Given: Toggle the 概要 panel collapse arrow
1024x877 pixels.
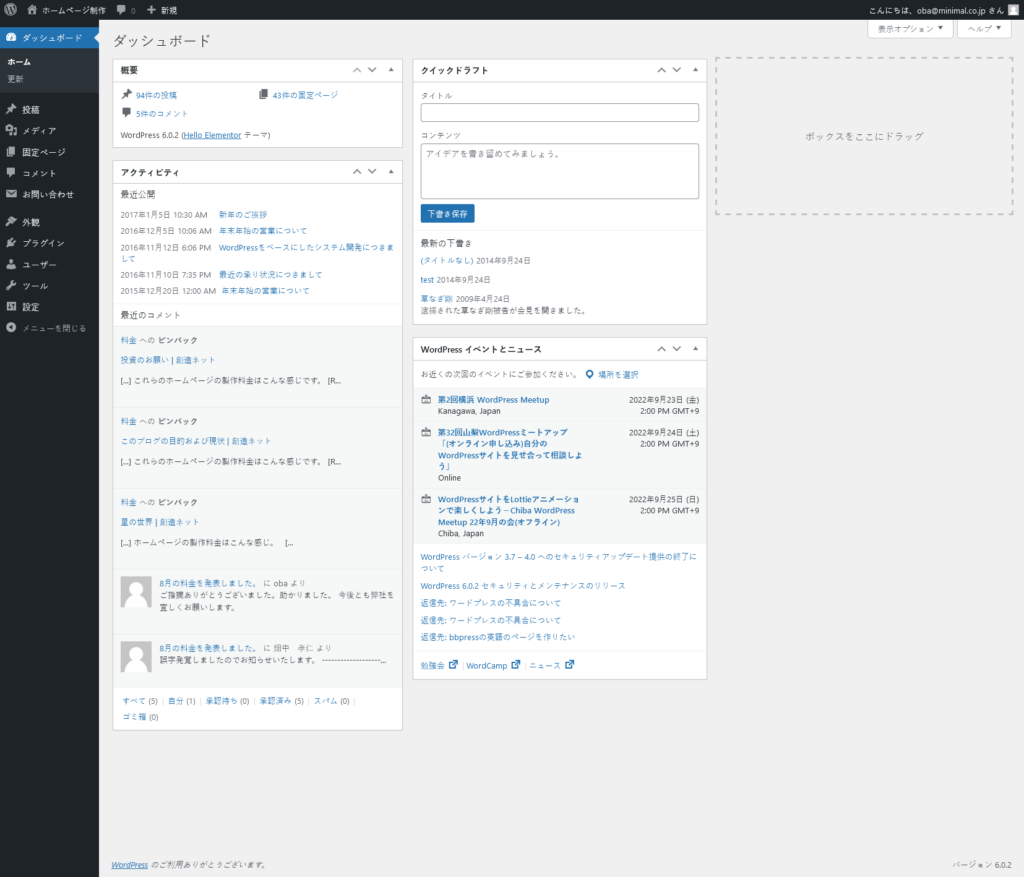Looking at the screenshot, I should (391, 70).
